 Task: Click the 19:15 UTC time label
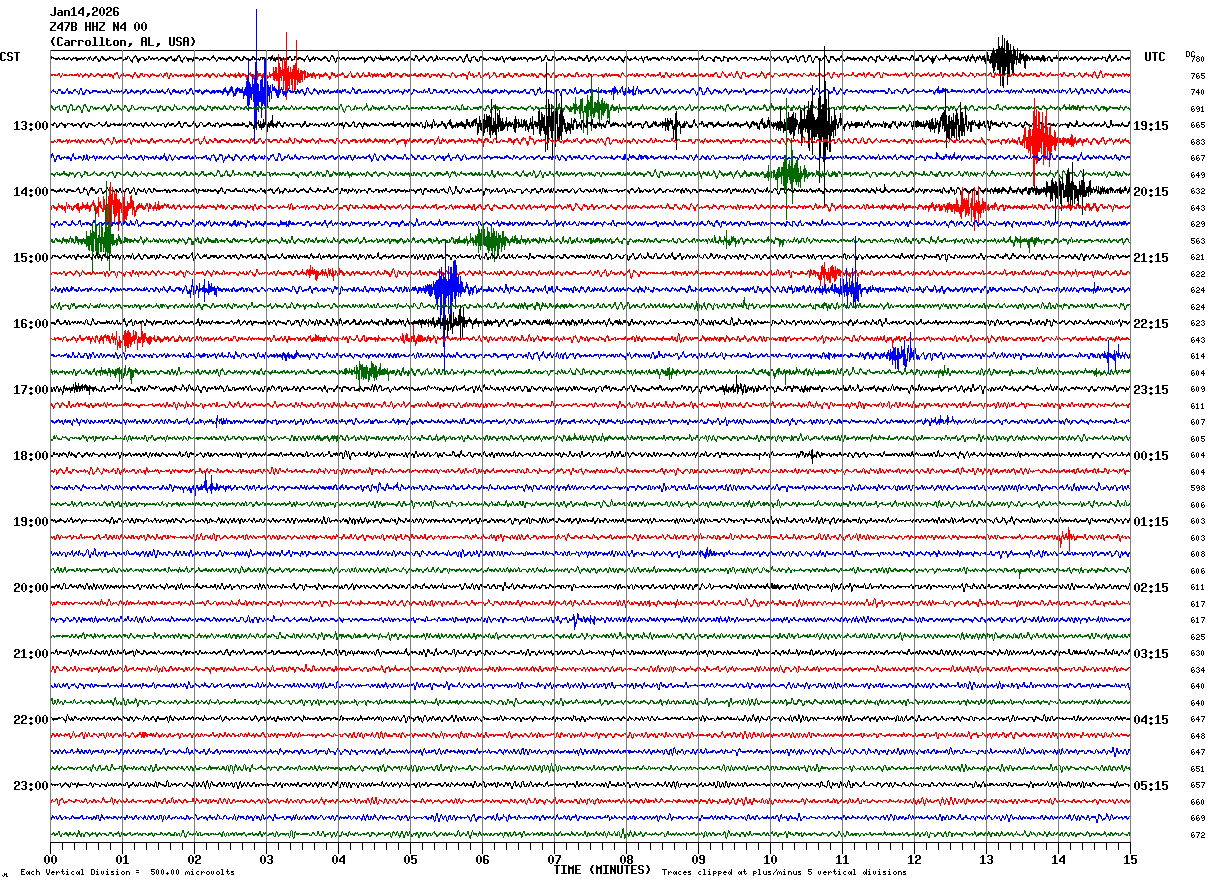click(1152, 126)
